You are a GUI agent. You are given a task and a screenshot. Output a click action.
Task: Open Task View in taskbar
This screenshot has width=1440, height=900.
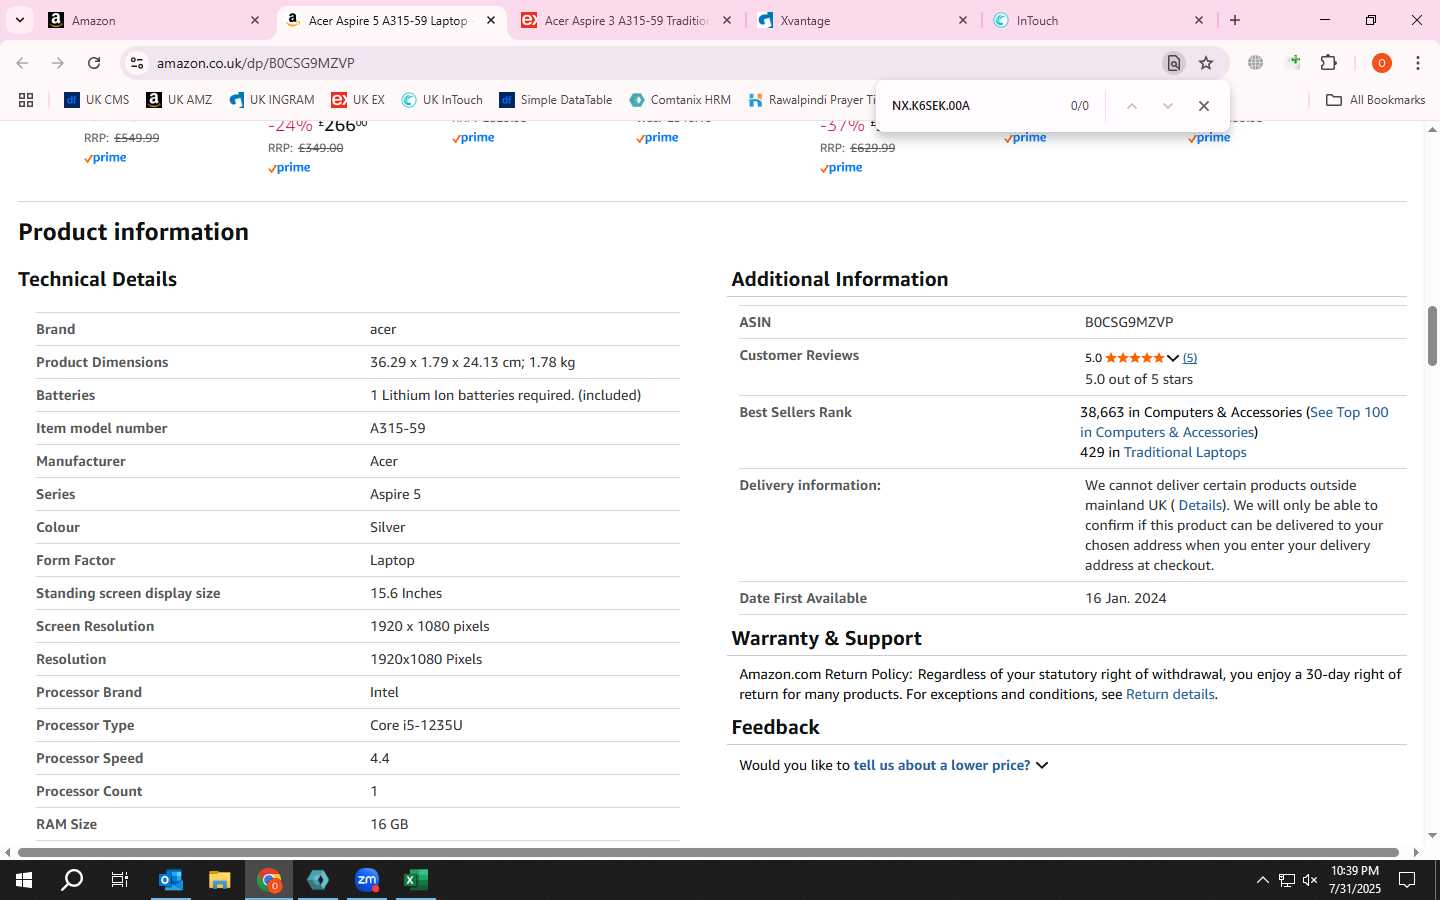(x=120, y=880)
